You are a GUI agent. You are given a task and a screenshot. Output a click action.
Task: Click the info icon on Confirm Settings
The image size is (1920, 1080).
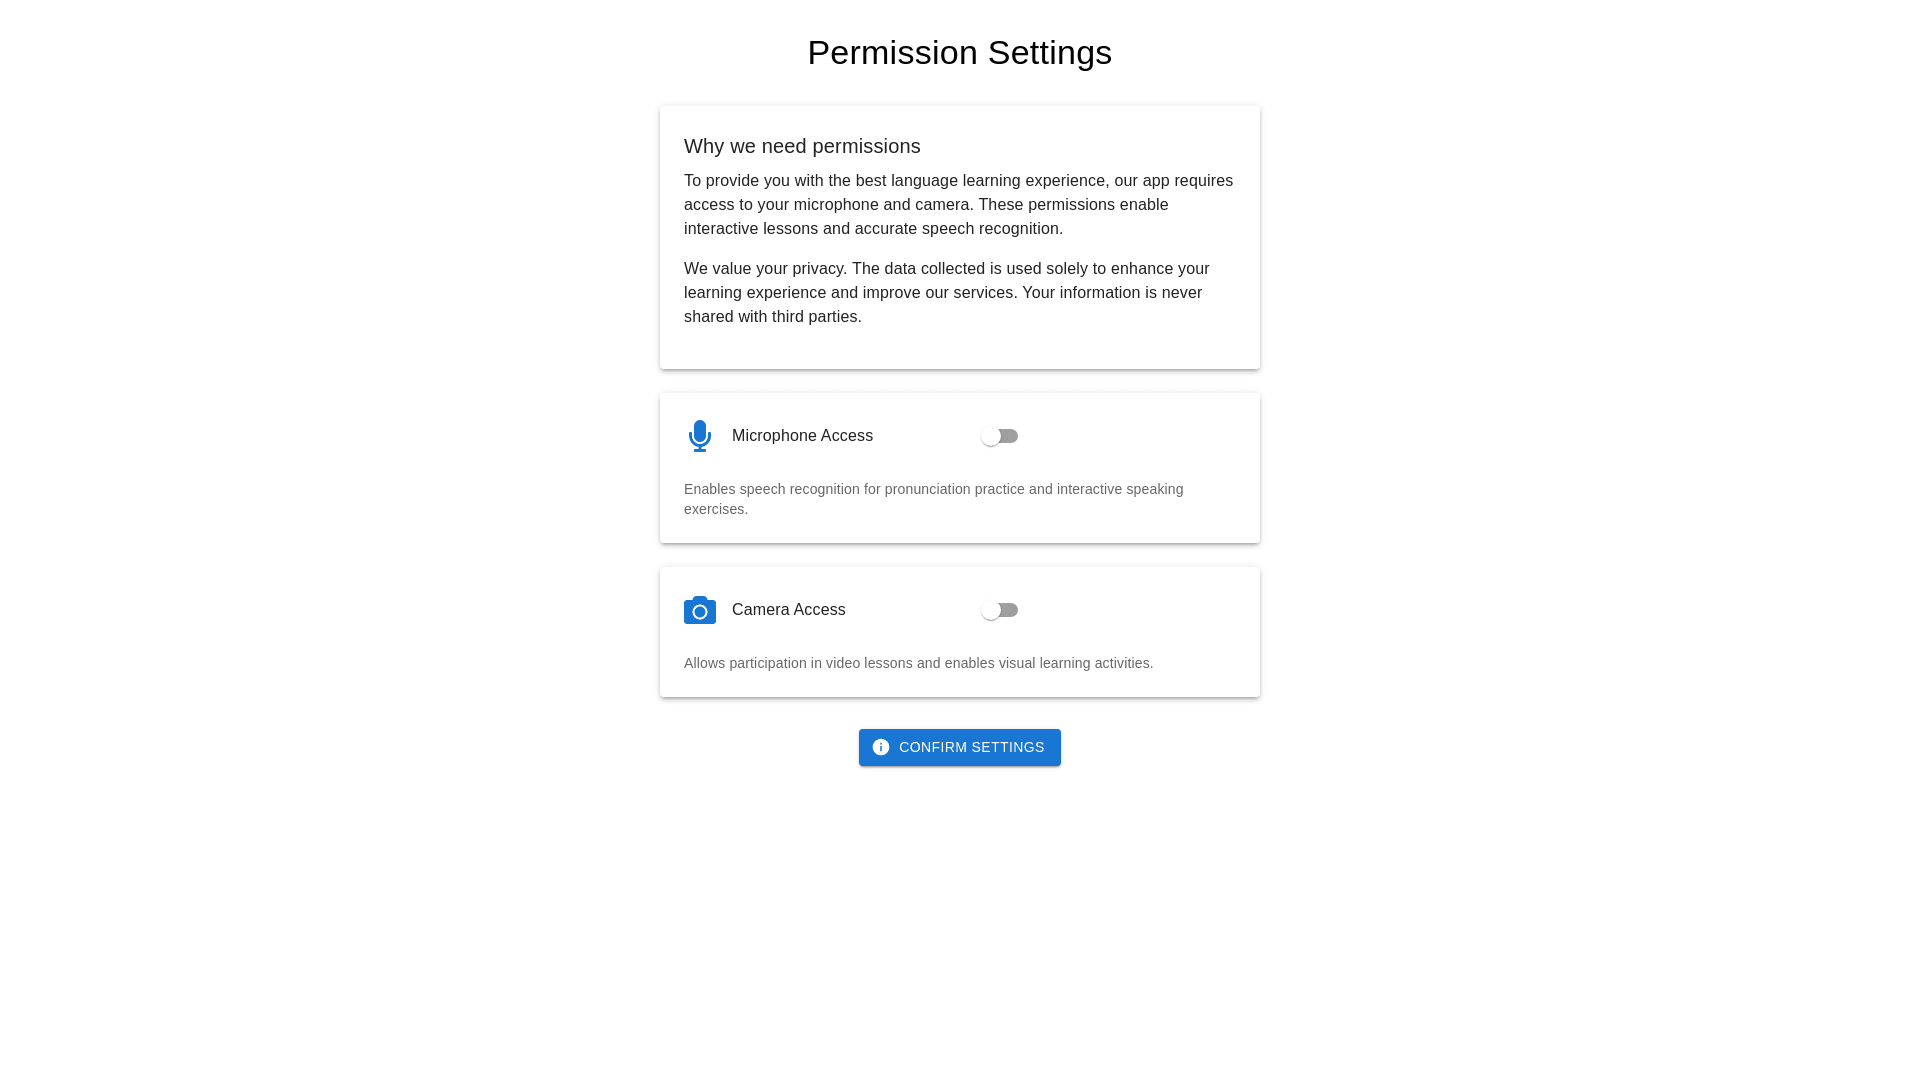[x=881, y=747]
